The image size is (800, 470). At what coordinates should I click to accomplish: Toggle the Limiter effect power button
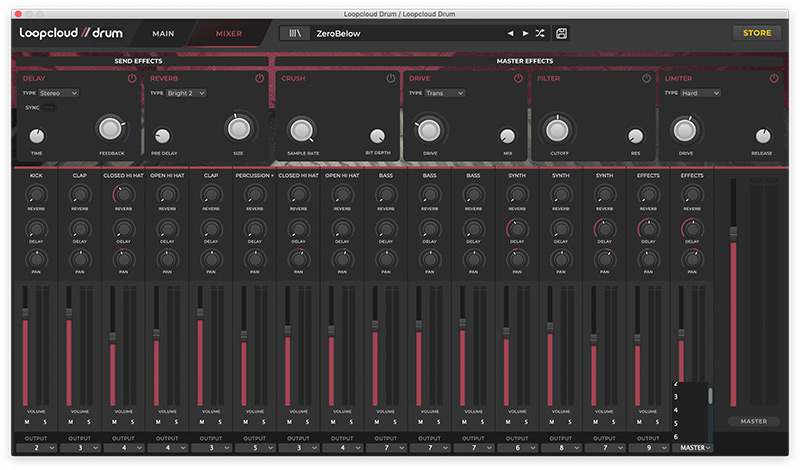pyautogui.click(x=774, y=79)
